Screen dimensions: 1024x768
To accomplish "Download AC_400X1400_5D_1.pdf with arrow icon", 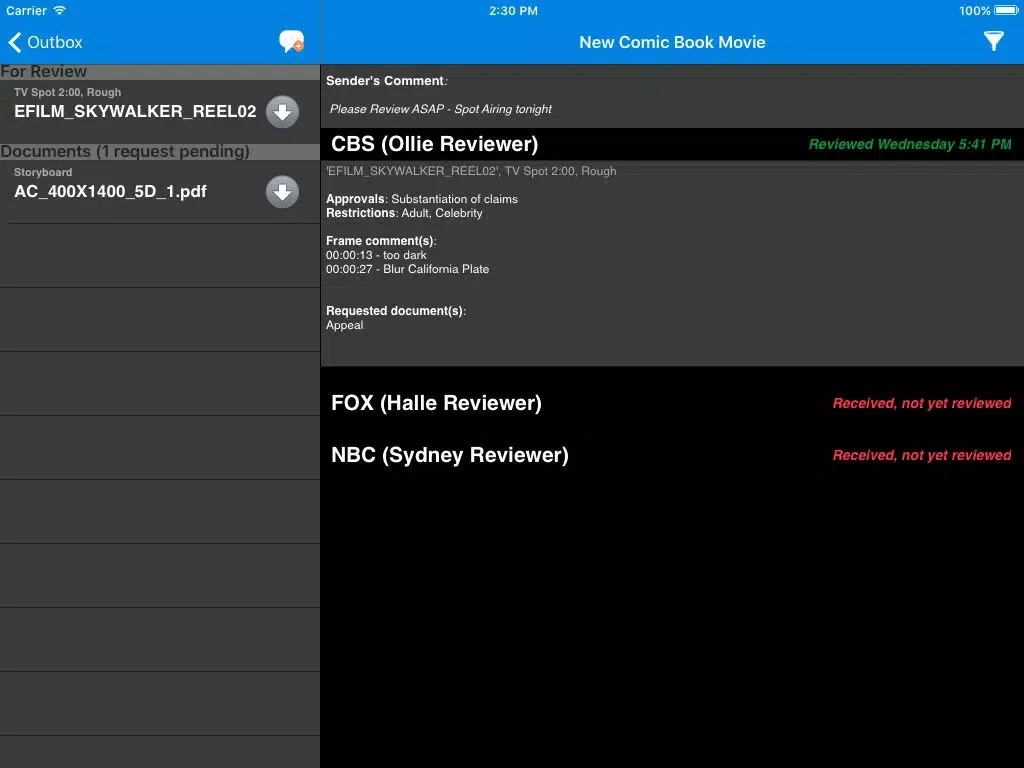I will click(x=282, y=192).
